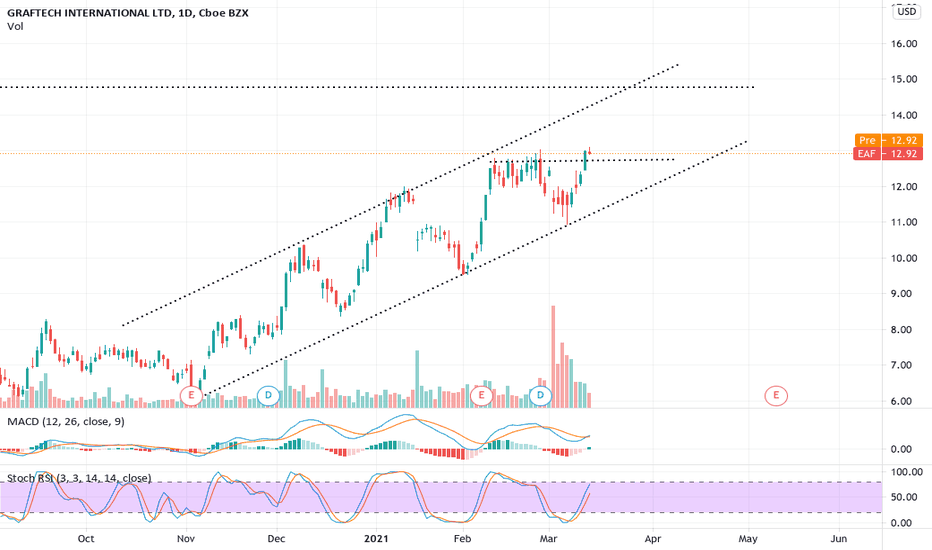
Task: Select the MACD (12, 26, close, 9) label
Action: point(66,422)
